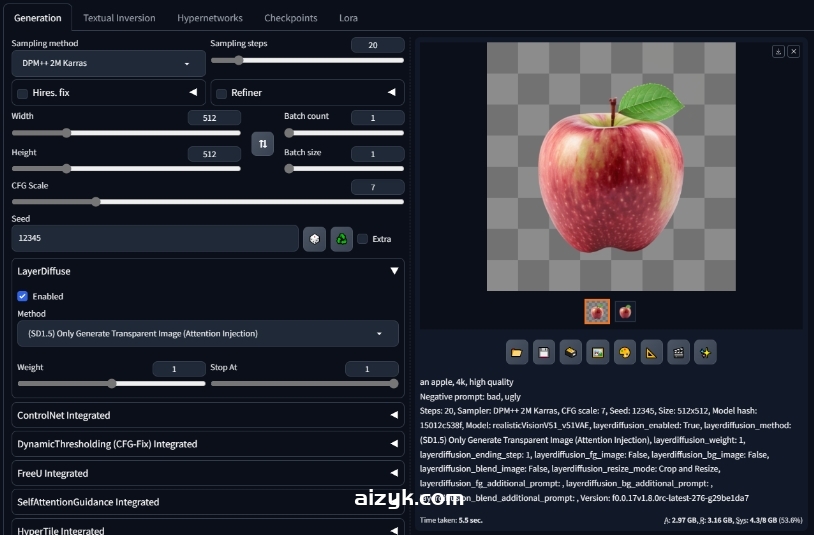Screen dimensions: 814x535
Task: Open the output folder icon below the image
Action: (x=517, y=352)
